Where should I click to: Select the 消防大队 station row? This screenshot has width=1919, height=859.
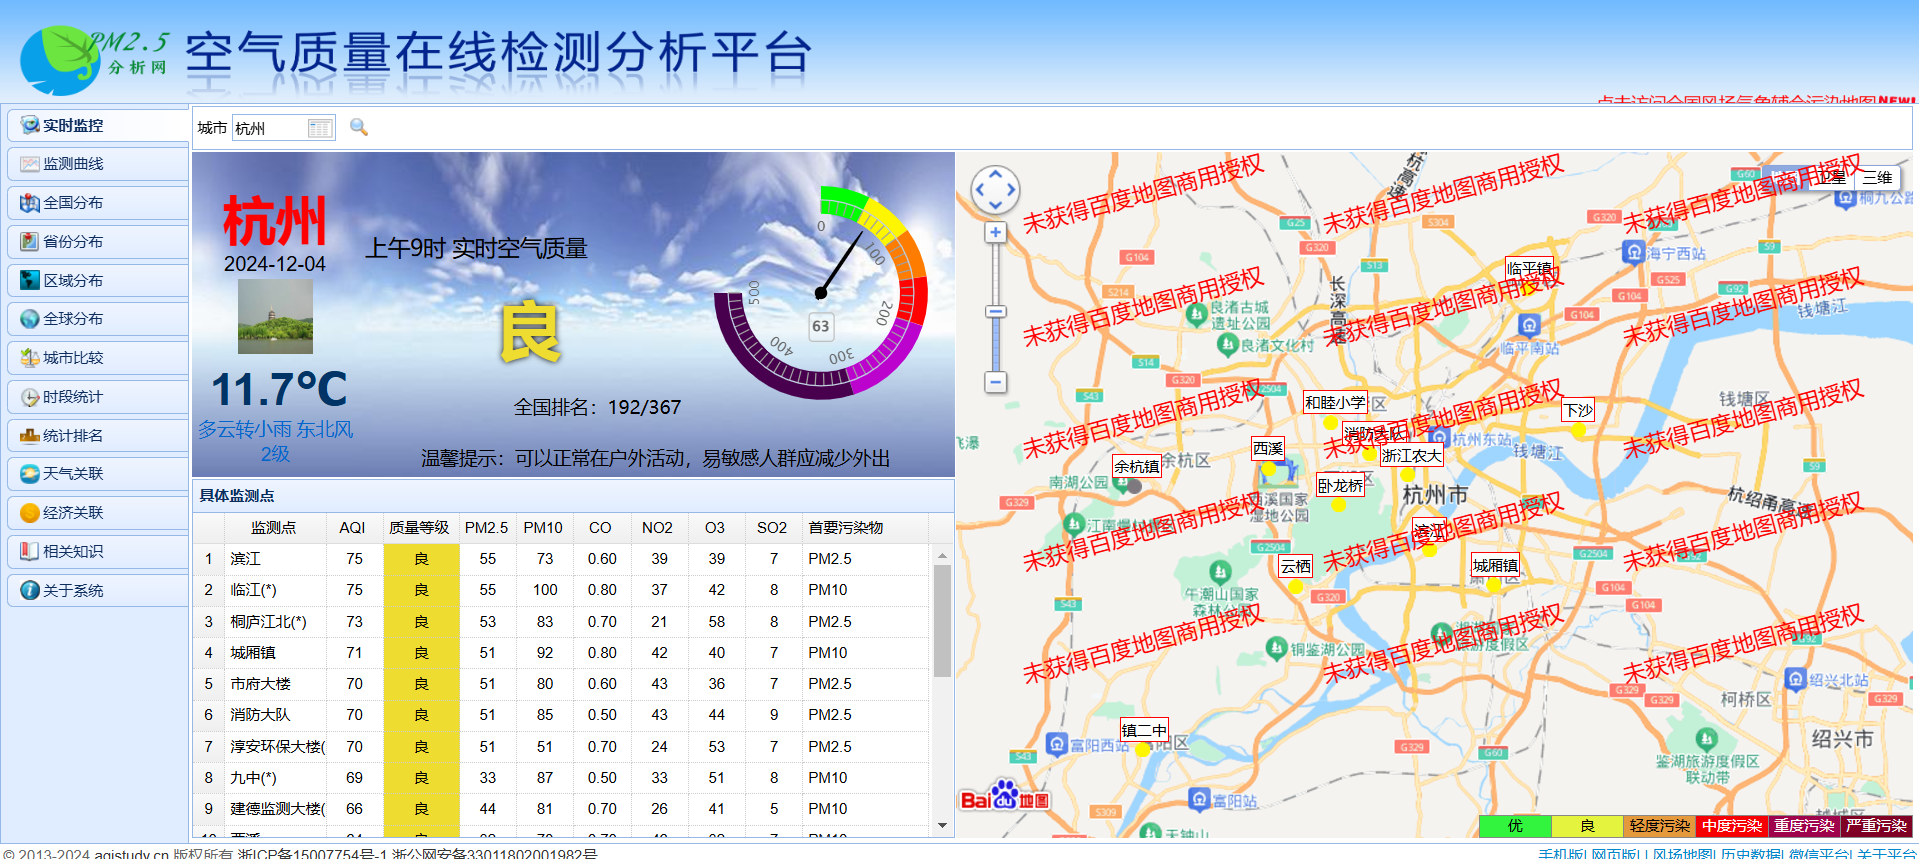tap(561, 715)
